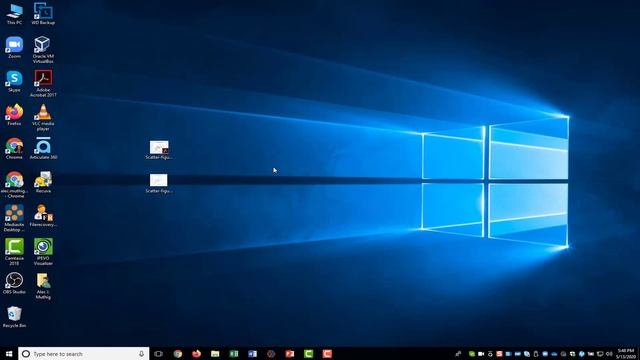Select the plain white Scatter figure file
The image size is (640, 360).
point(159,183)
